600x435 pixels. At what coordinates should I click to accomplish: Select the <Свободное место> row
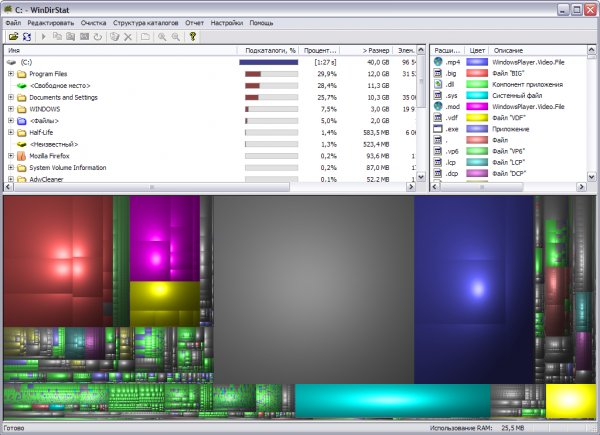pos(210,86)
